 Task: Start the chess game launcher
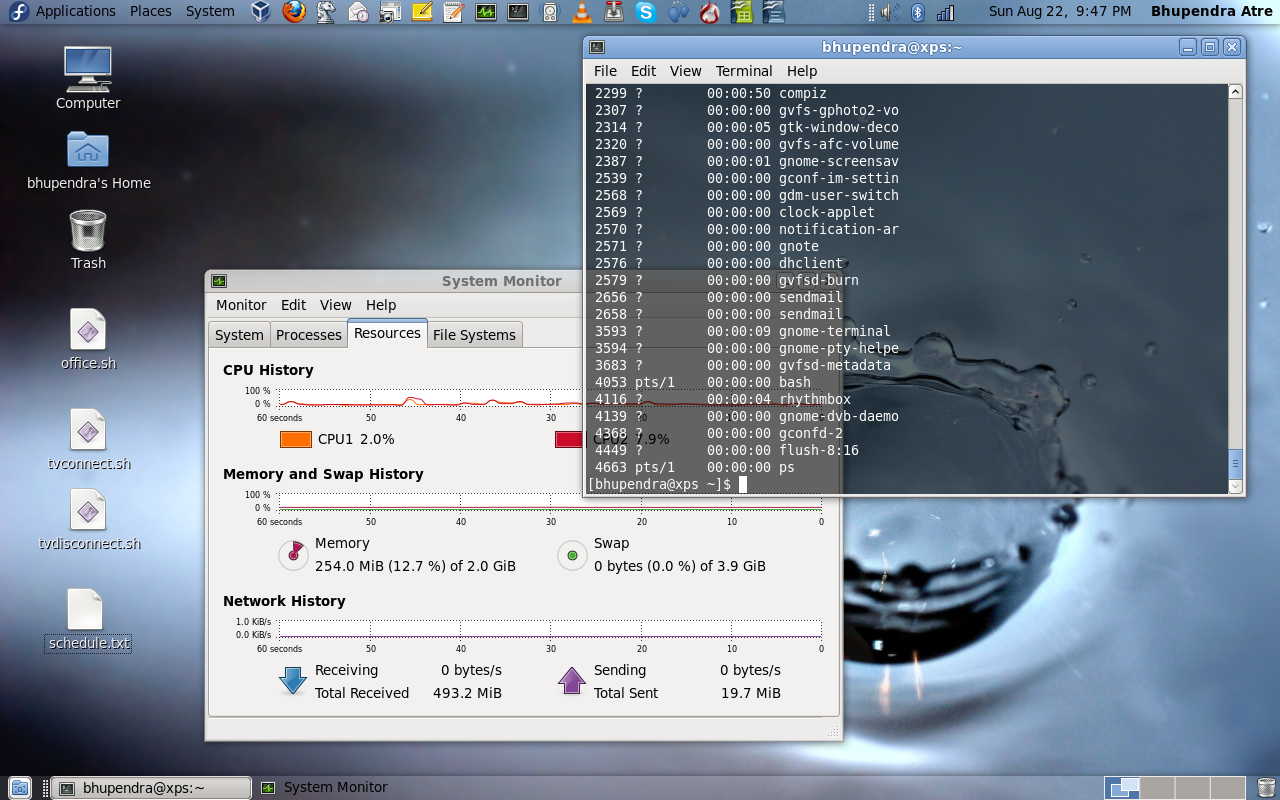pos(326,12)
